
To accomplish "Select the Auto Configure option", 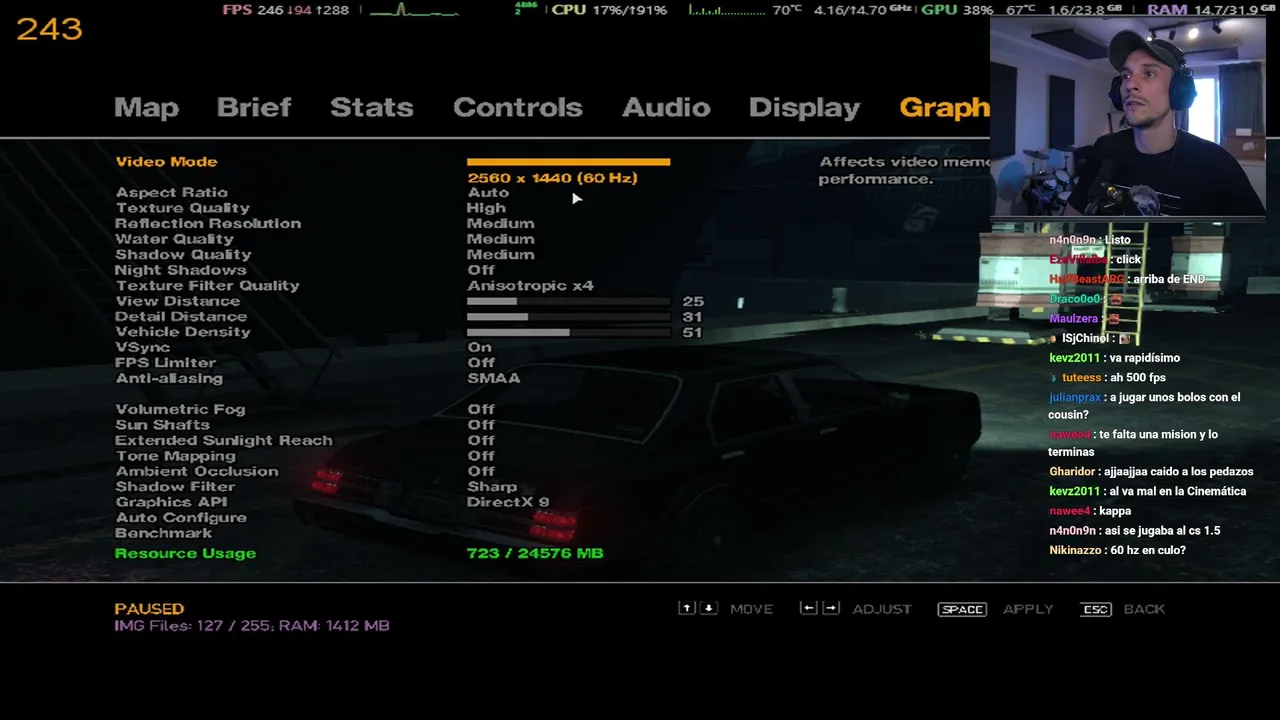I will click(181, 518).
